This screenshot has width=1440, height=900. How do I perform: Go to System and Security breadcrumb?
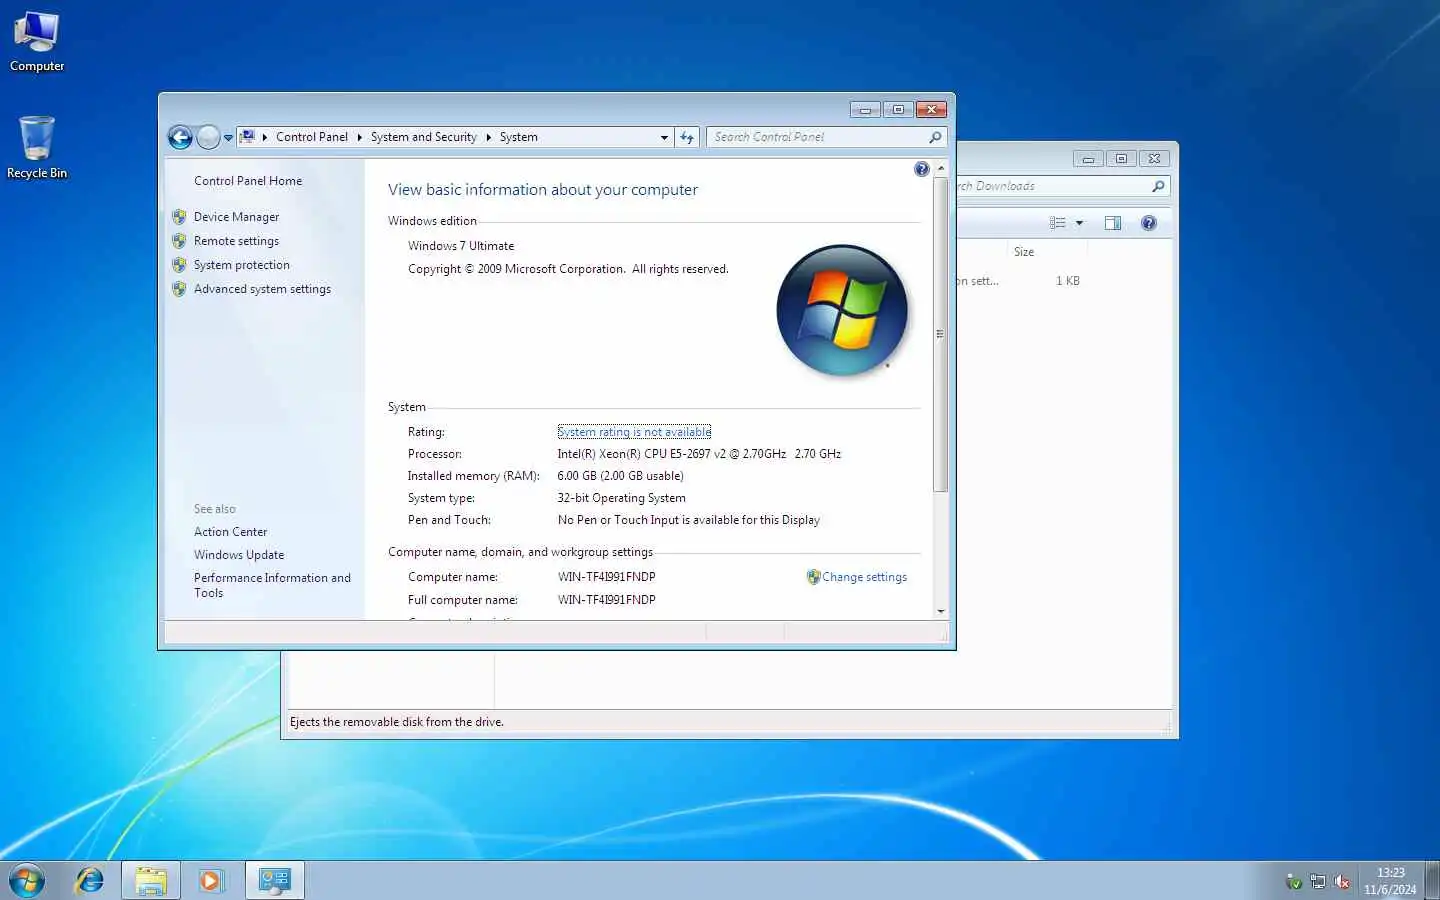point(424,137)
